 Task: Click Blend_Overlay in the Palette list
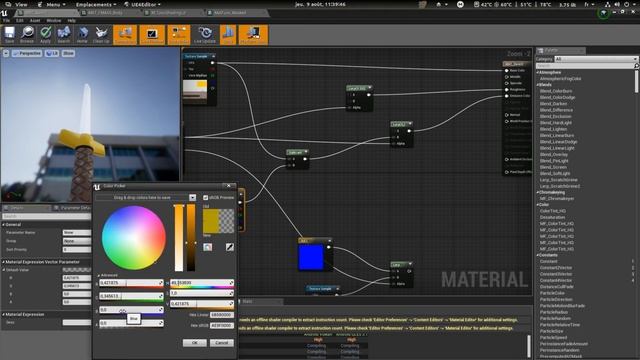[554, 154]
